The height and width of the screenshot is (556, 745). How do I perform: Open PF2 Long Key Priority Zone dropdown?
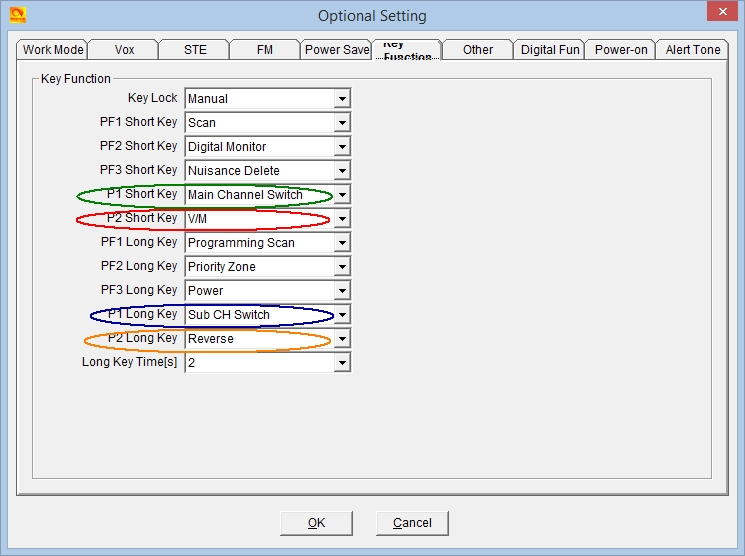[x=342, y=267]
